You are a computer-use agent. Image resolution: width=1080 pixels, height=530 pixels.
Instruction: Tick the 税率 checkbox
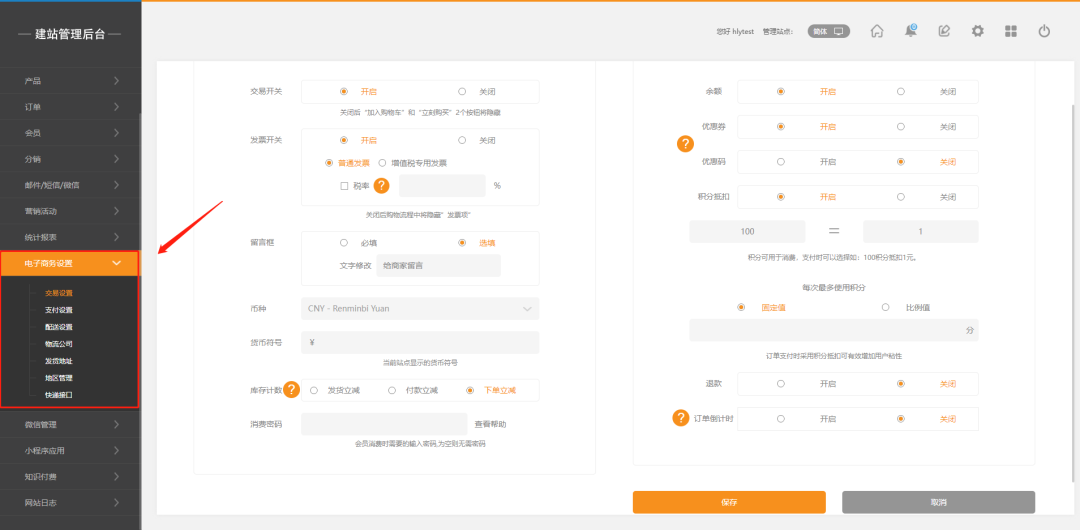pos(344,186)
